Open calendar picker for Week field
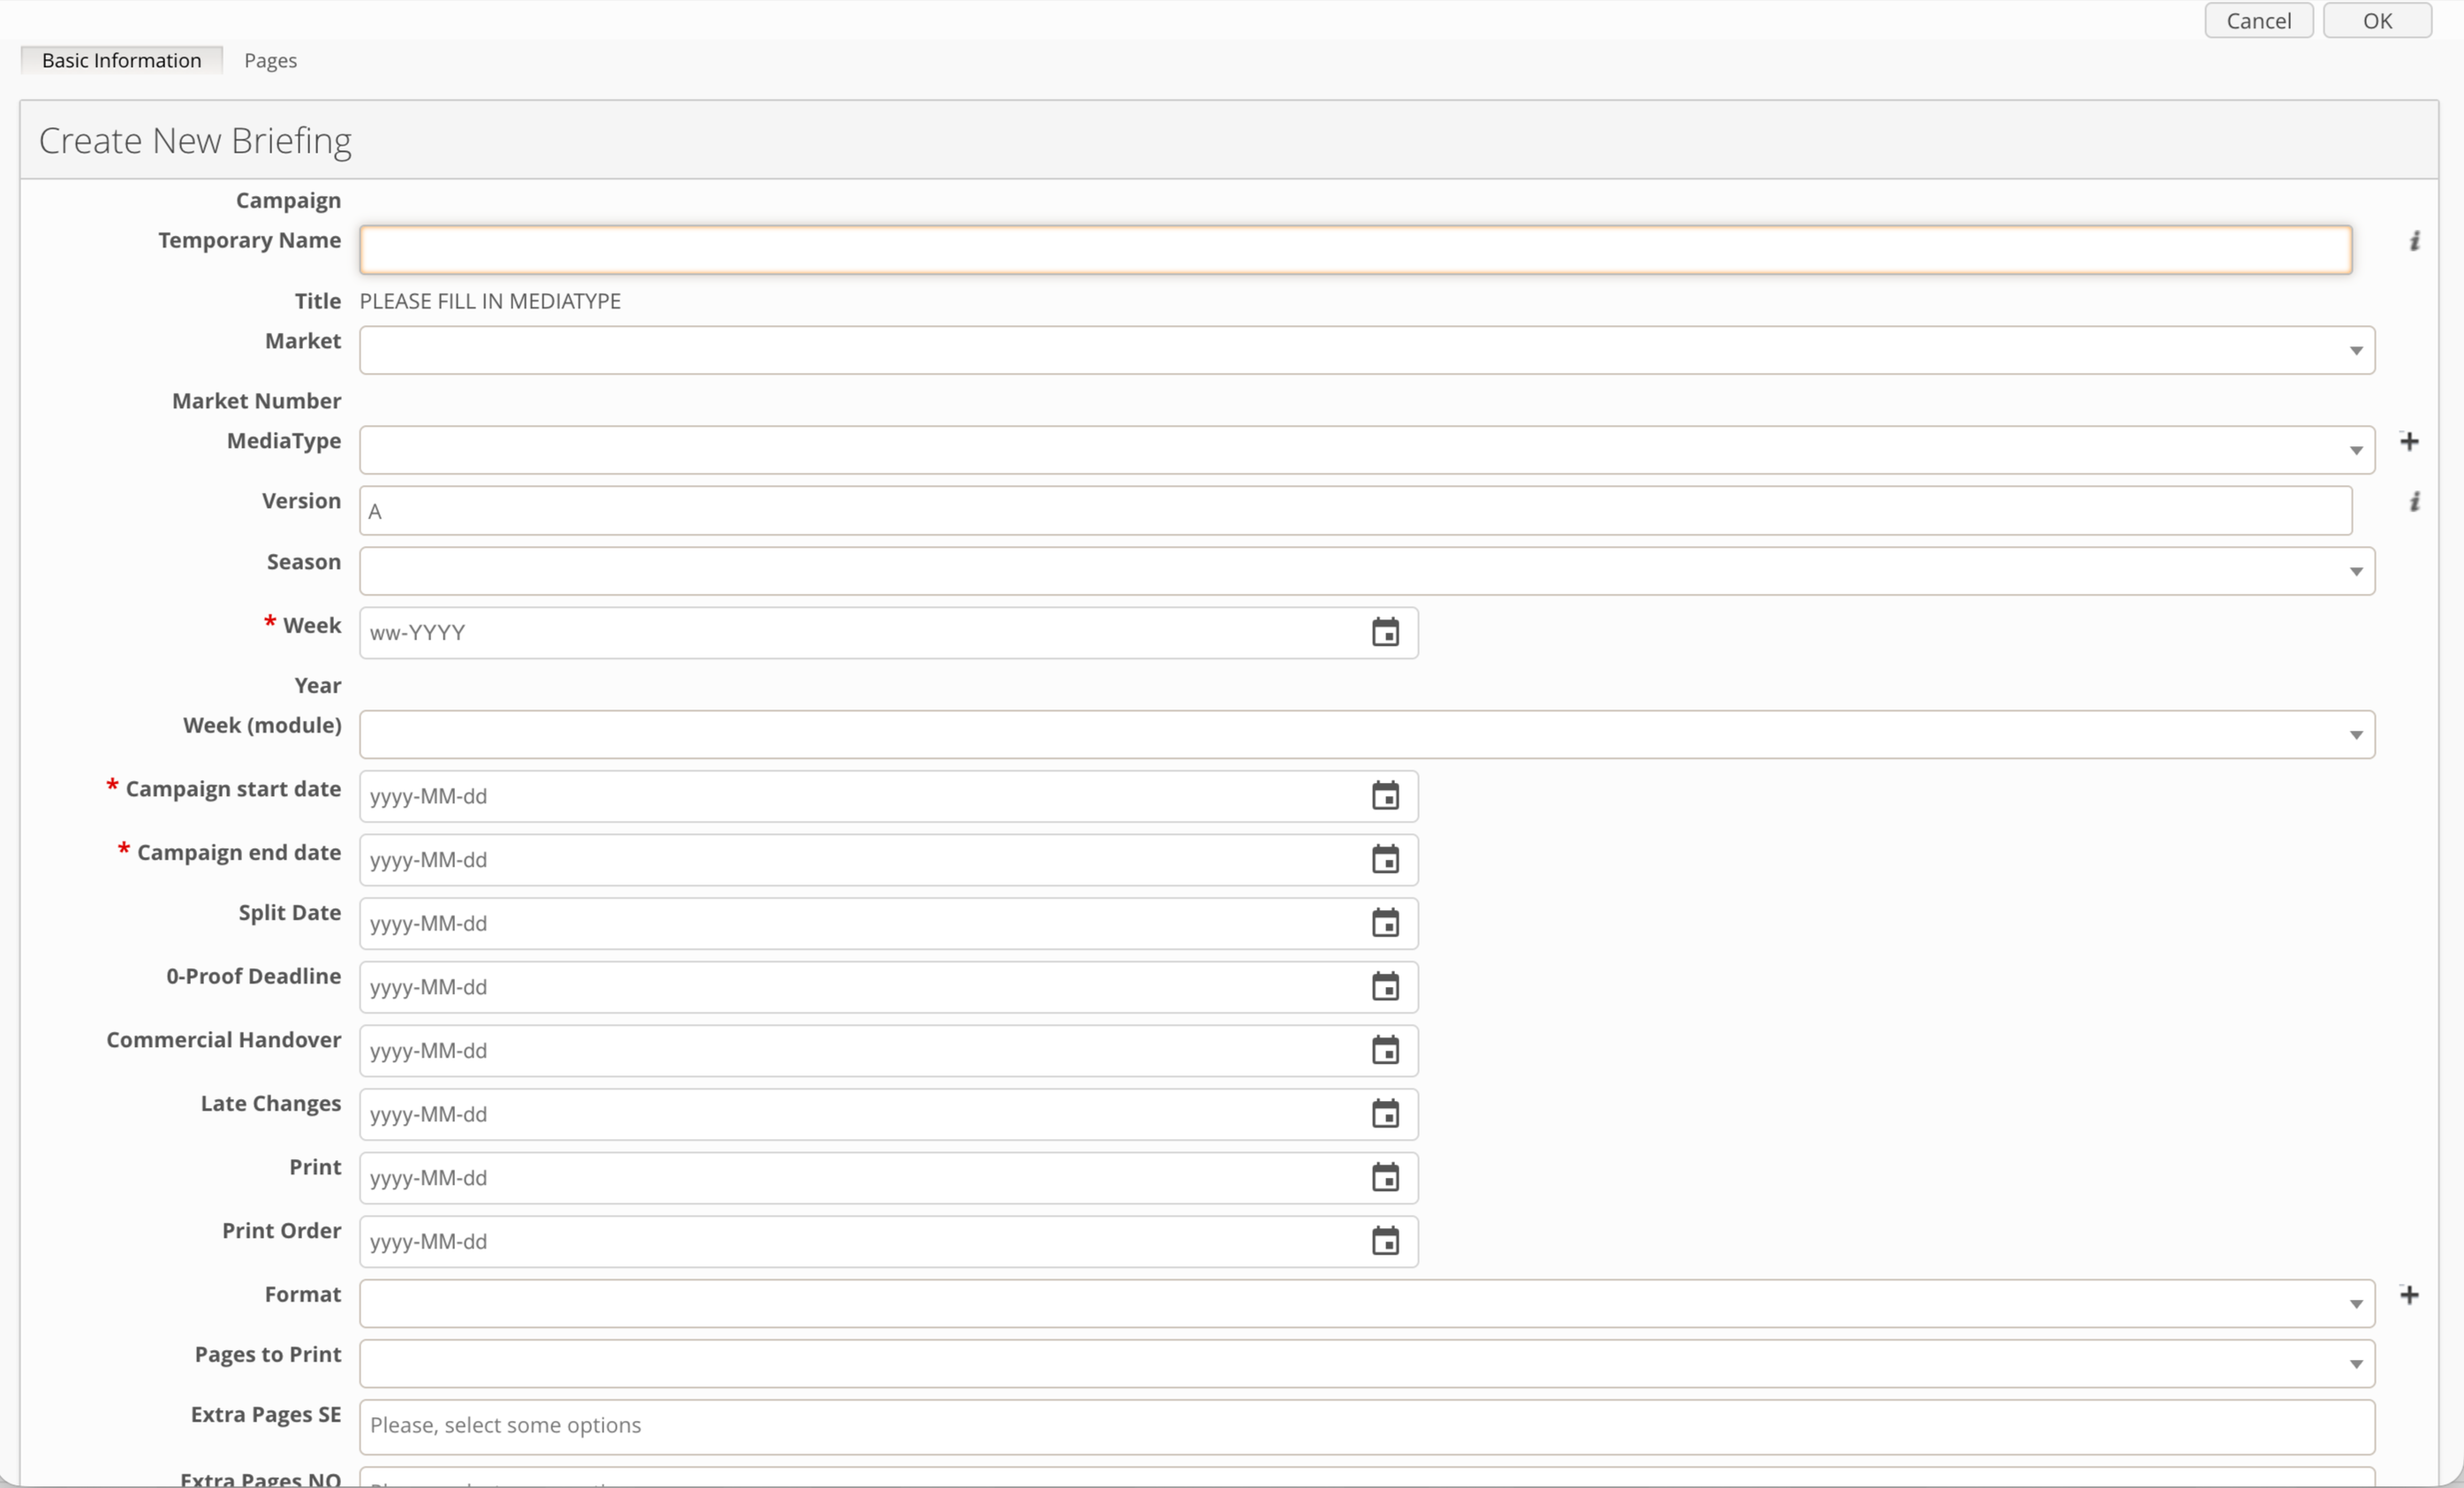The height and width of the screenshot is (1488, 2464). 1385,632
